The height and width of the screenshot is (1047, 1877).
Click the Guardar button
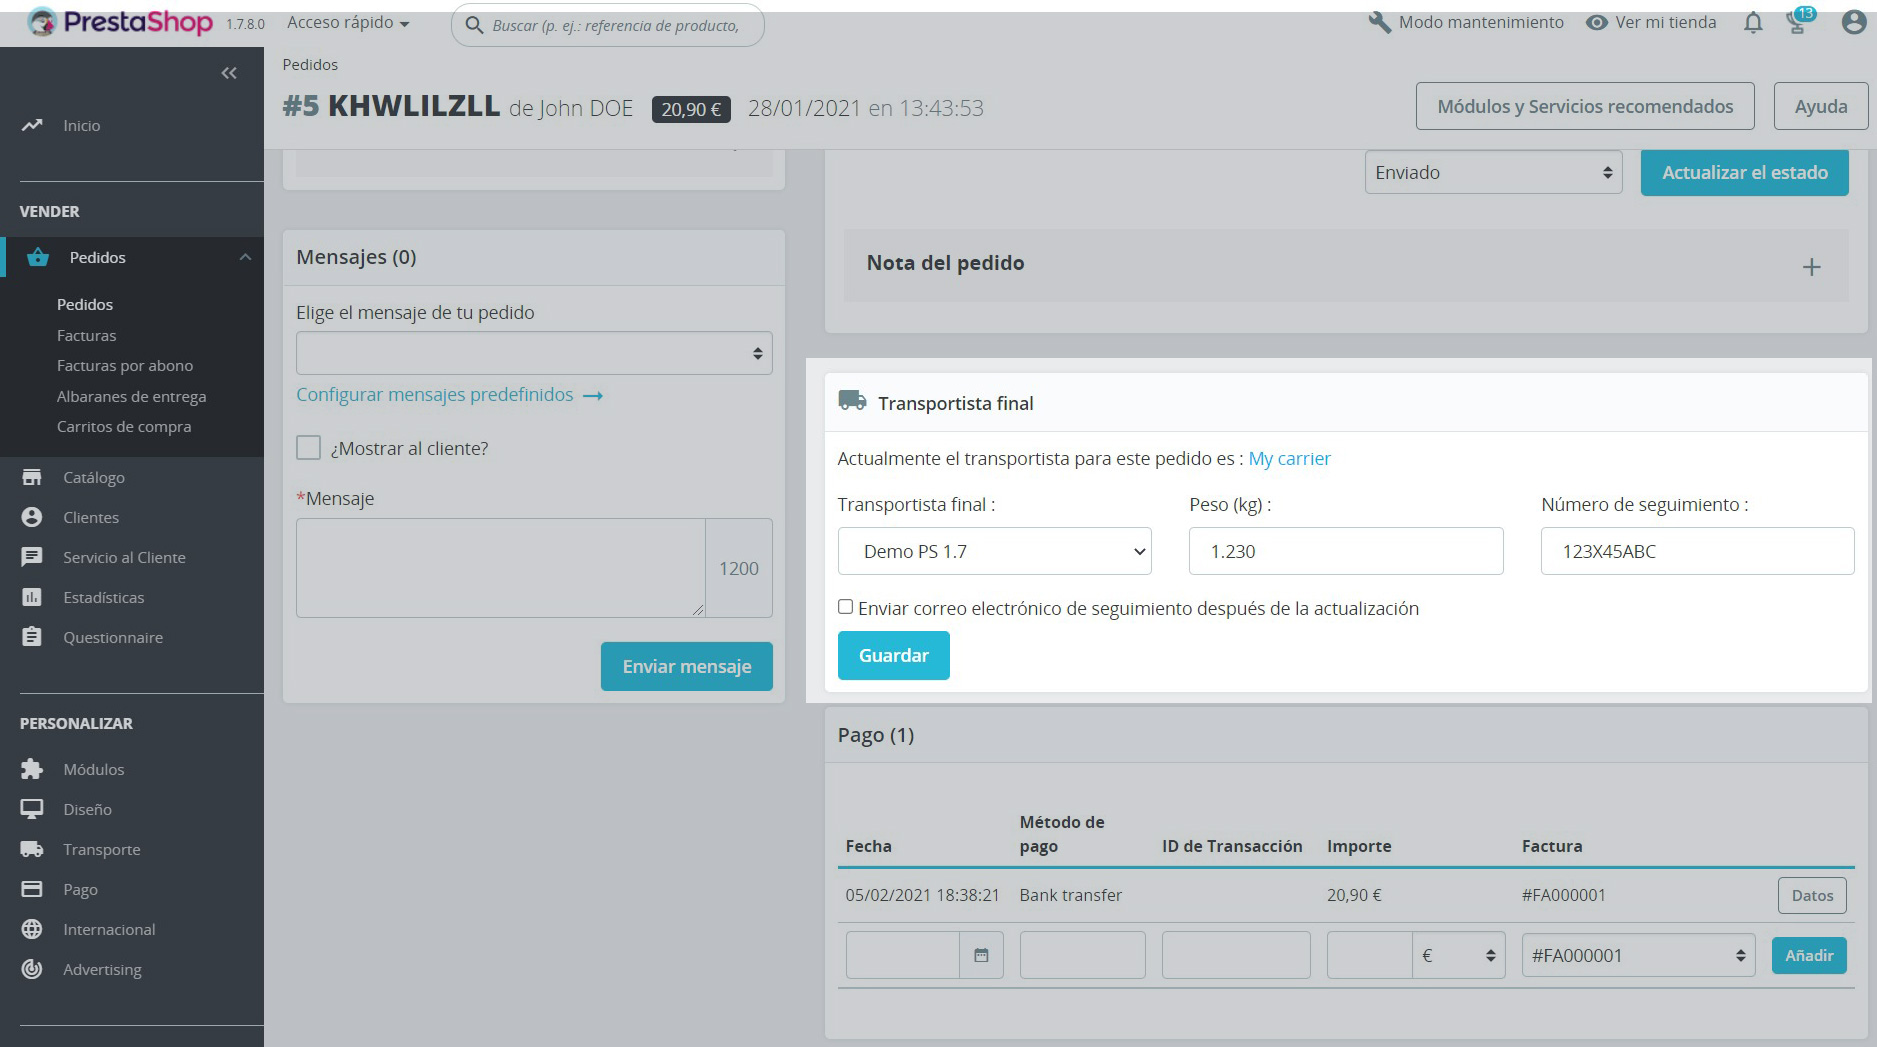pos(893,656)
